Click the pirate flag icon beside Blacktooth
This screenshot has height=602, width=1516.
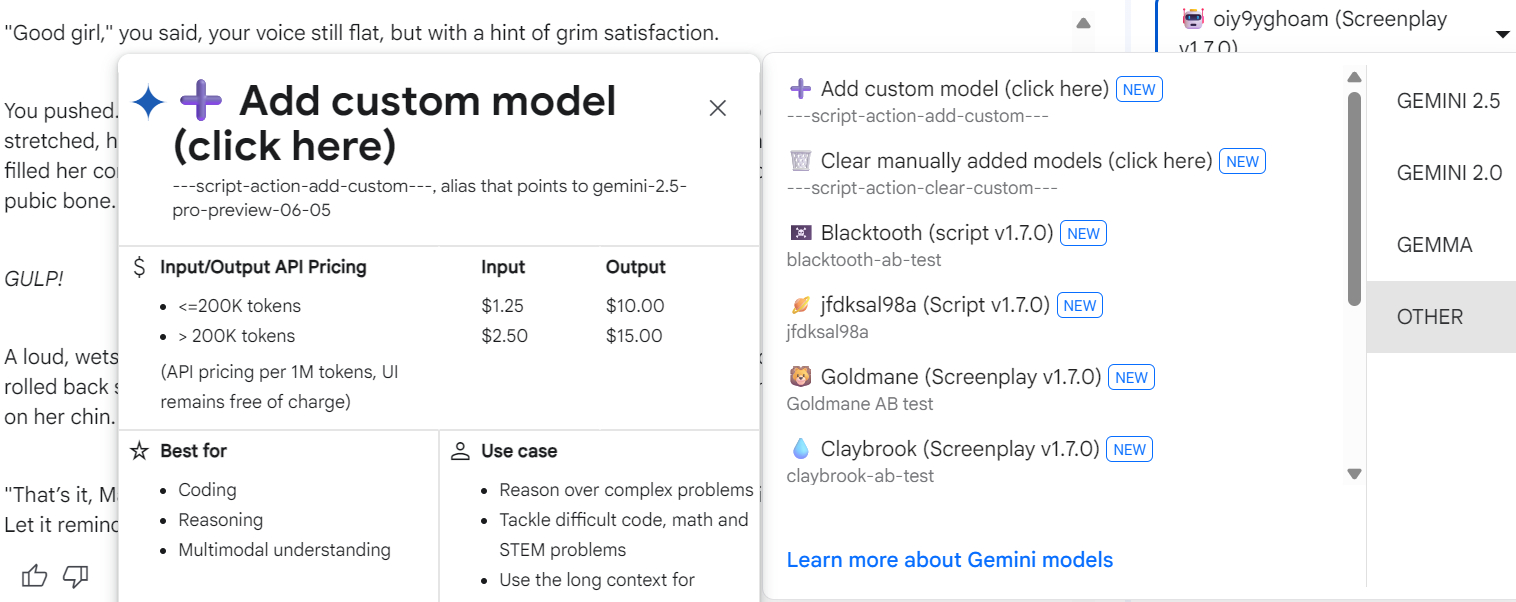800,233
